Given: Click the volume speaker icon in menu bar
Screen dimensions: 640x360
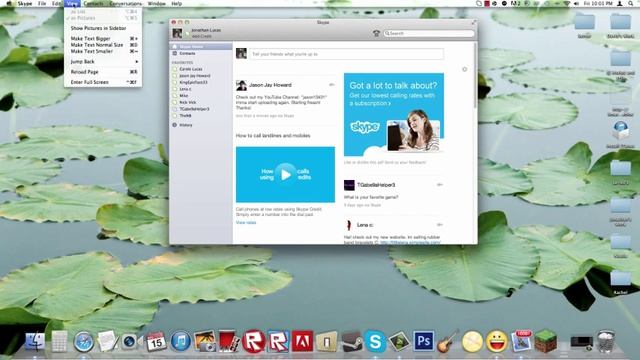Looking at the screenshot, I should tap(576, 3).
